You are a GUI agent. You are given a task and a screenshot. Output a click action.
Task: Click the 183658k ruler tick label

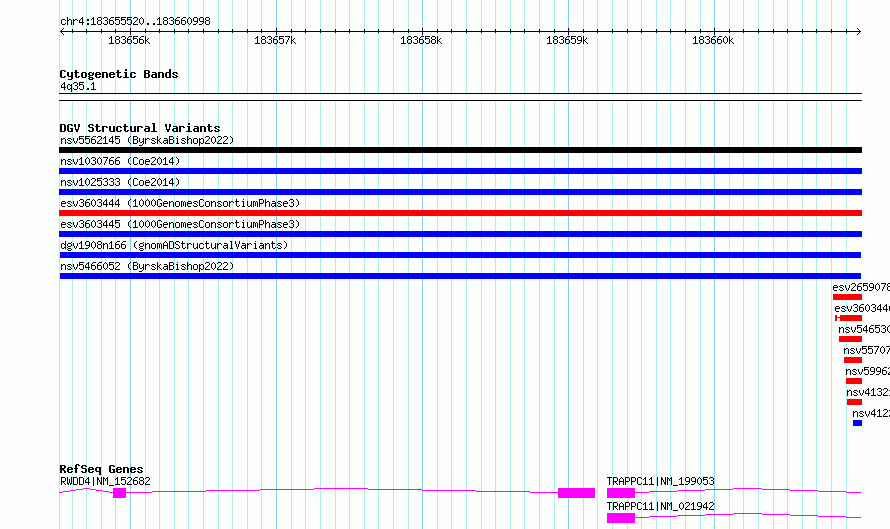(x=421, y=41)
